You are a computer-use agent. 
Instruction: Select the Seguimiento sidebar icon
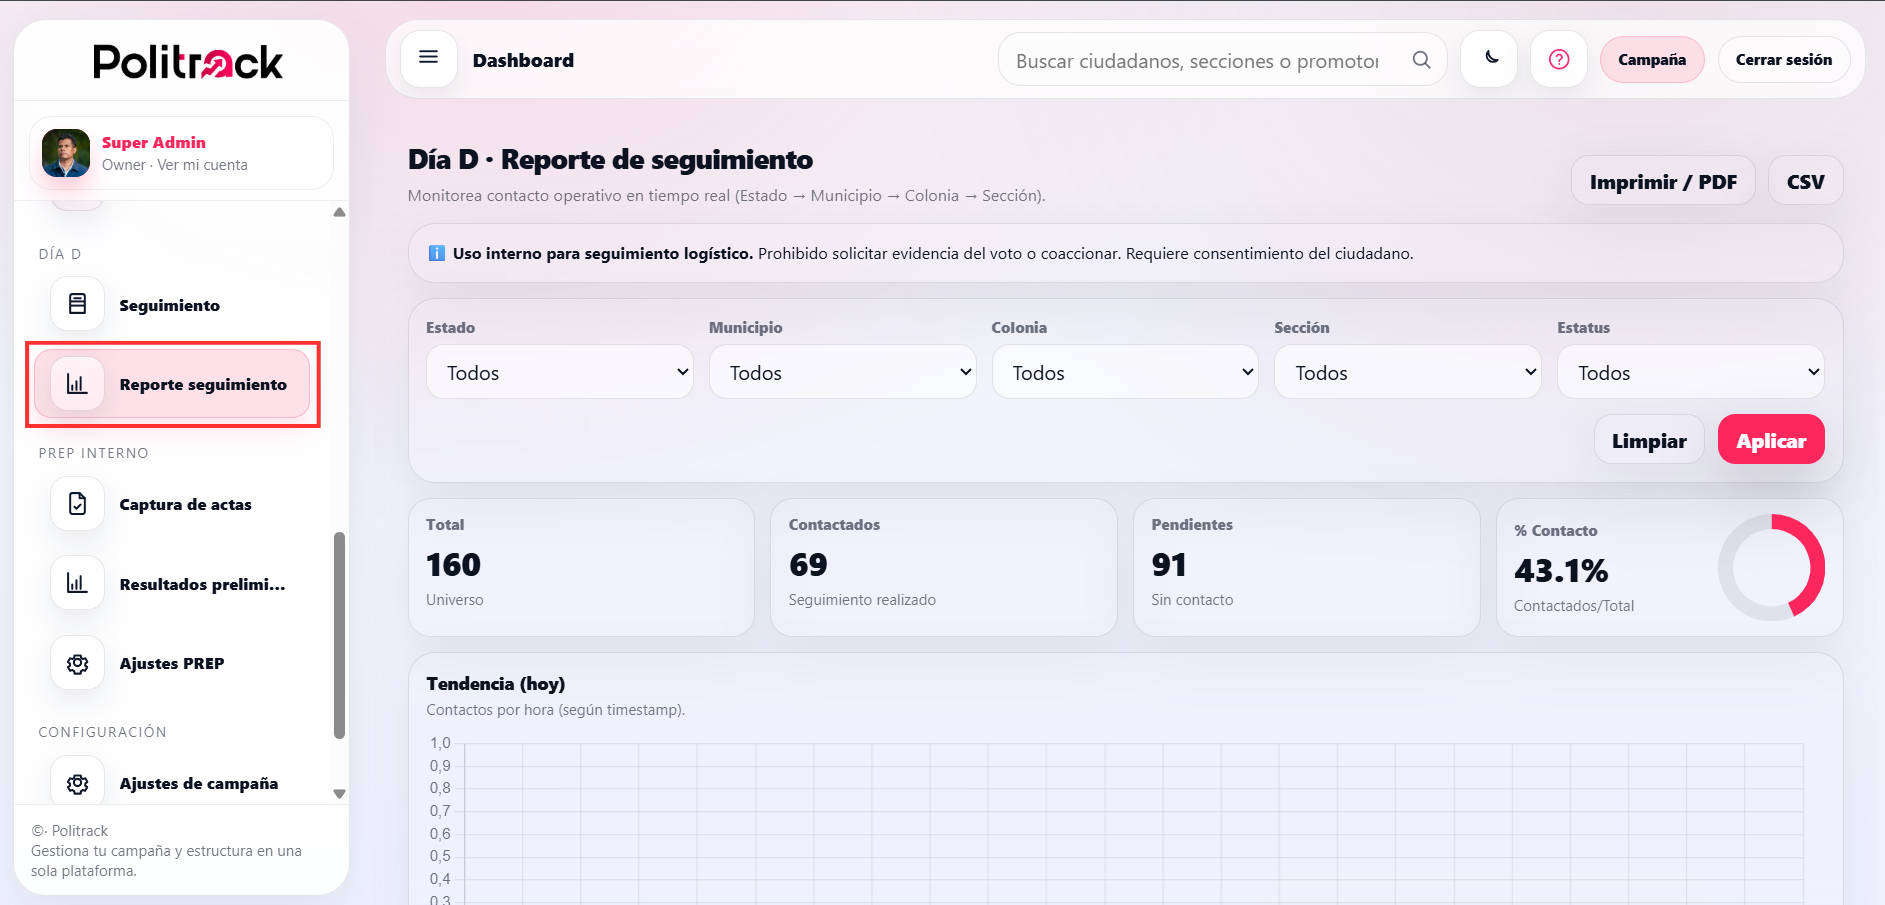click(x=77, y=304)
